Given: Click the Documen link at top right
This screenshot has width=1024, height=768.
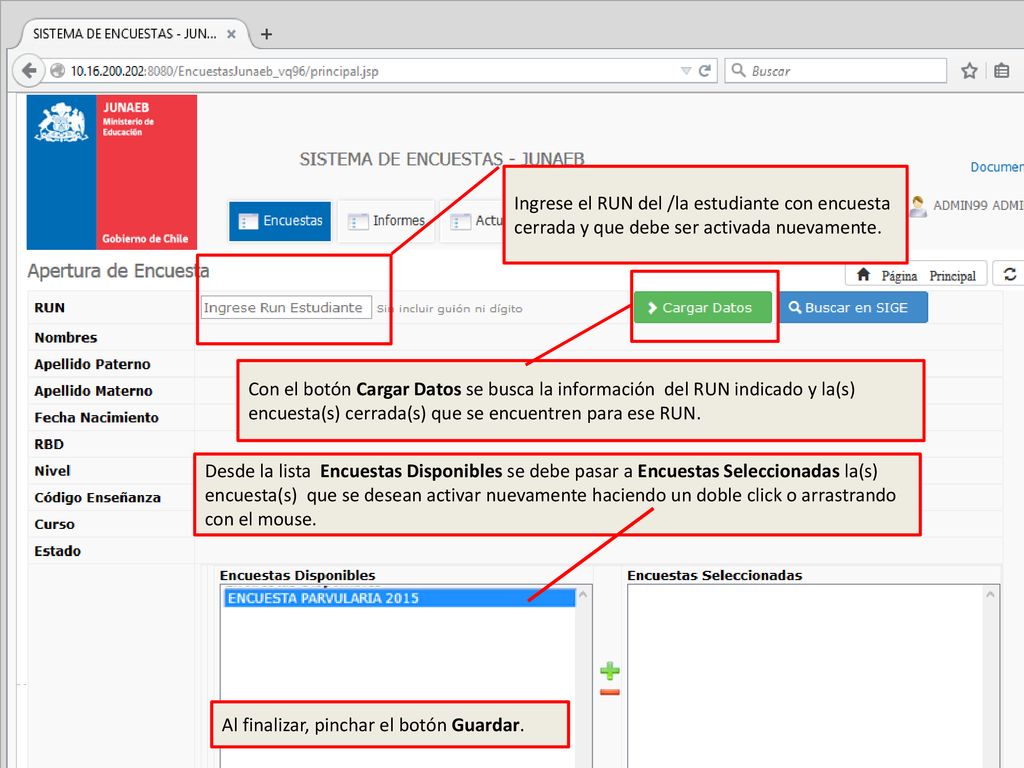Looking at the screenshot, I should [x=997, y=167].
